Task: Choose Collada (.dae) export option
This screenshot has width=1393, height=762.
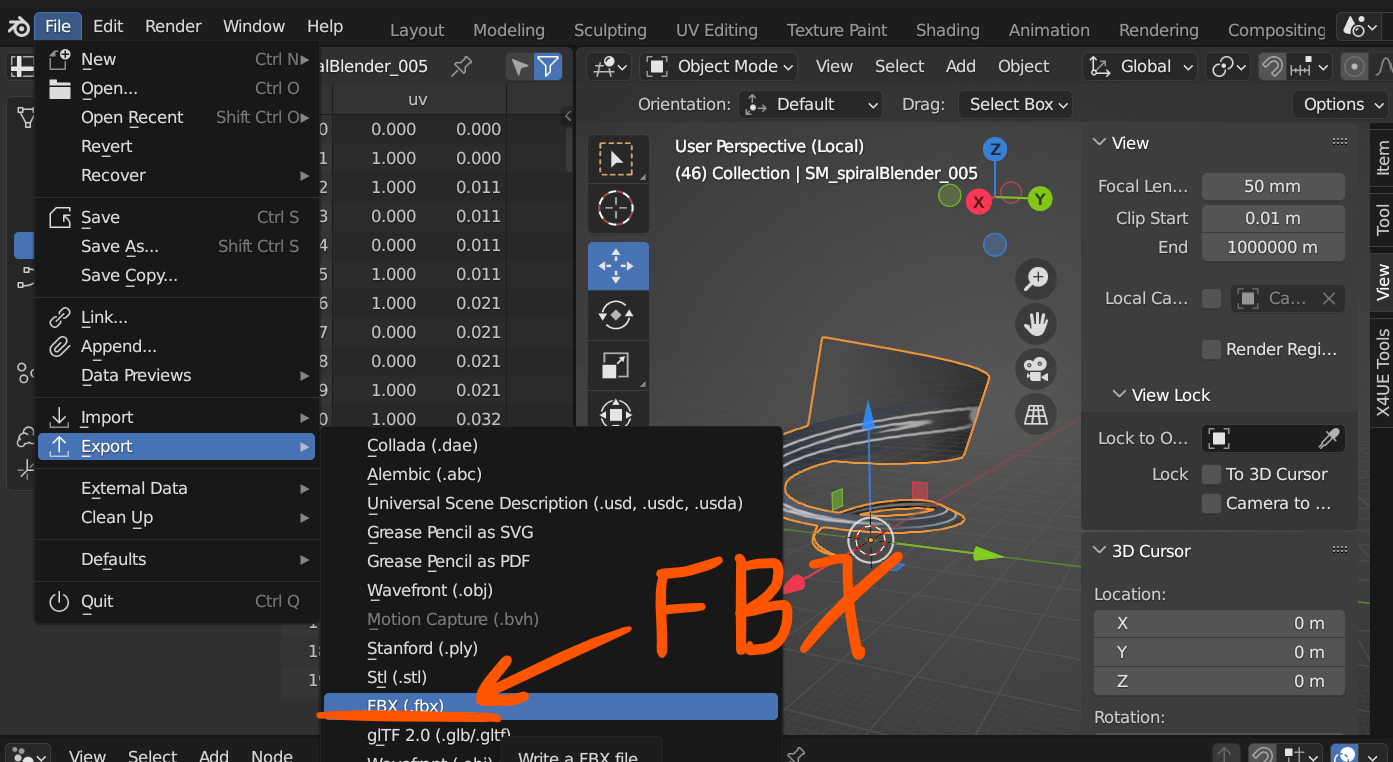Action: tap(551, 445)
